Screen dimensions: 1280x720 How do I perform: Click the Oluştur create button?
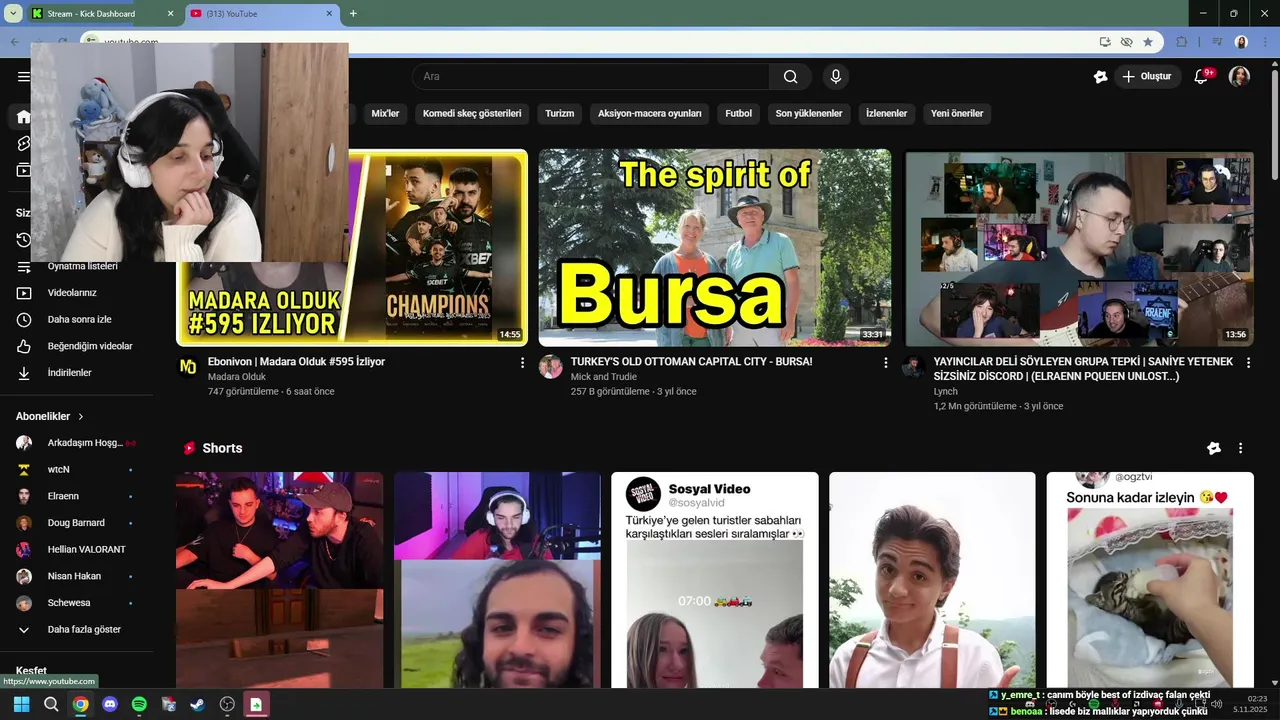coord(1149,76)
